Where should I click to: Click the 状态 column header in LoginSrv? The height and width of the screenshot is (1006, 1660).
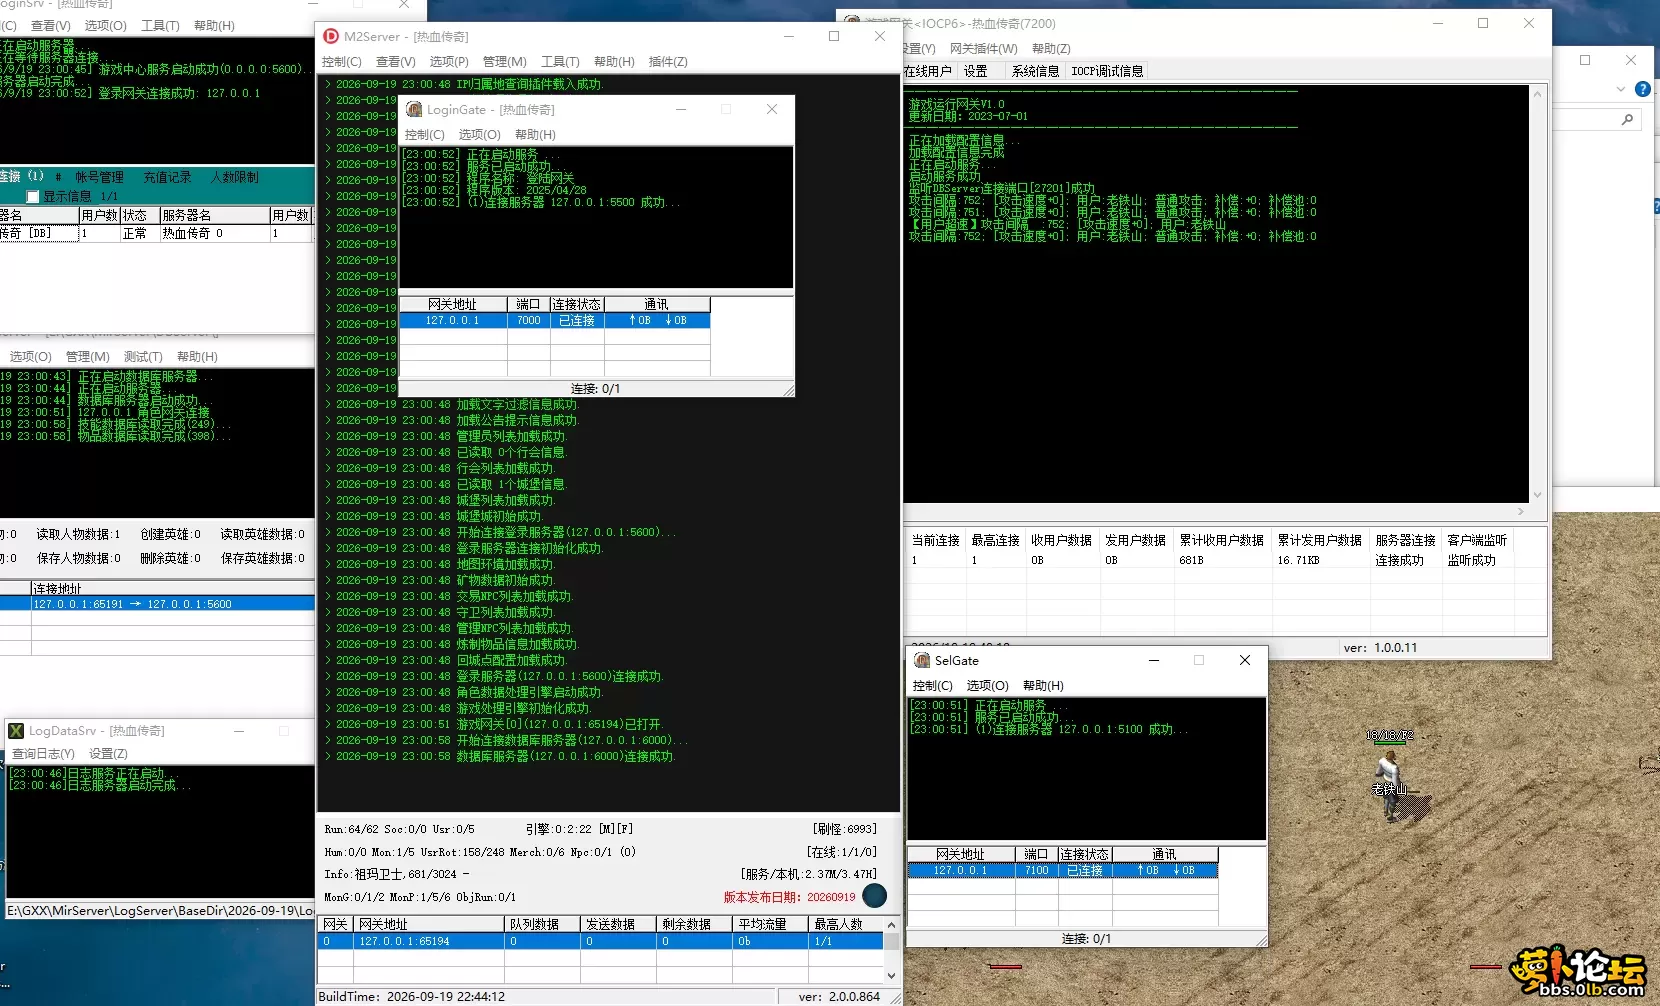(x=139, y=215)
